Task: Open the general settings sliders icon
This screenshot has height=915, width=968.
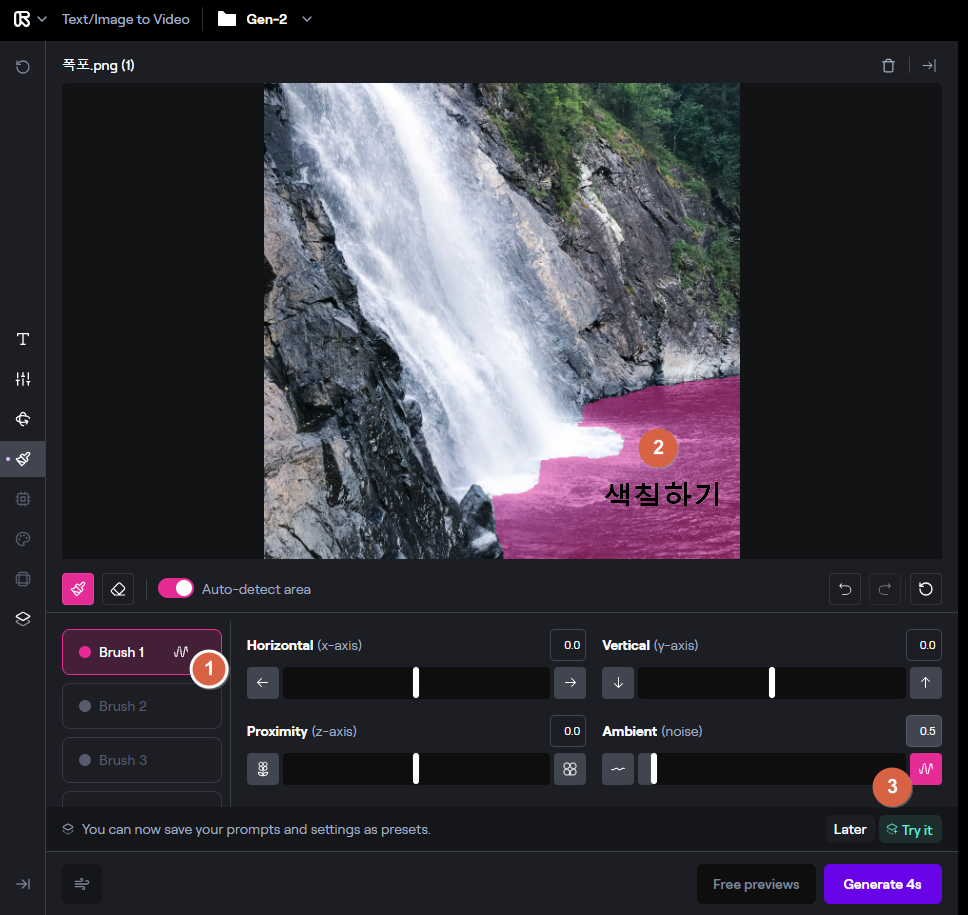Action: pos(23,379)
